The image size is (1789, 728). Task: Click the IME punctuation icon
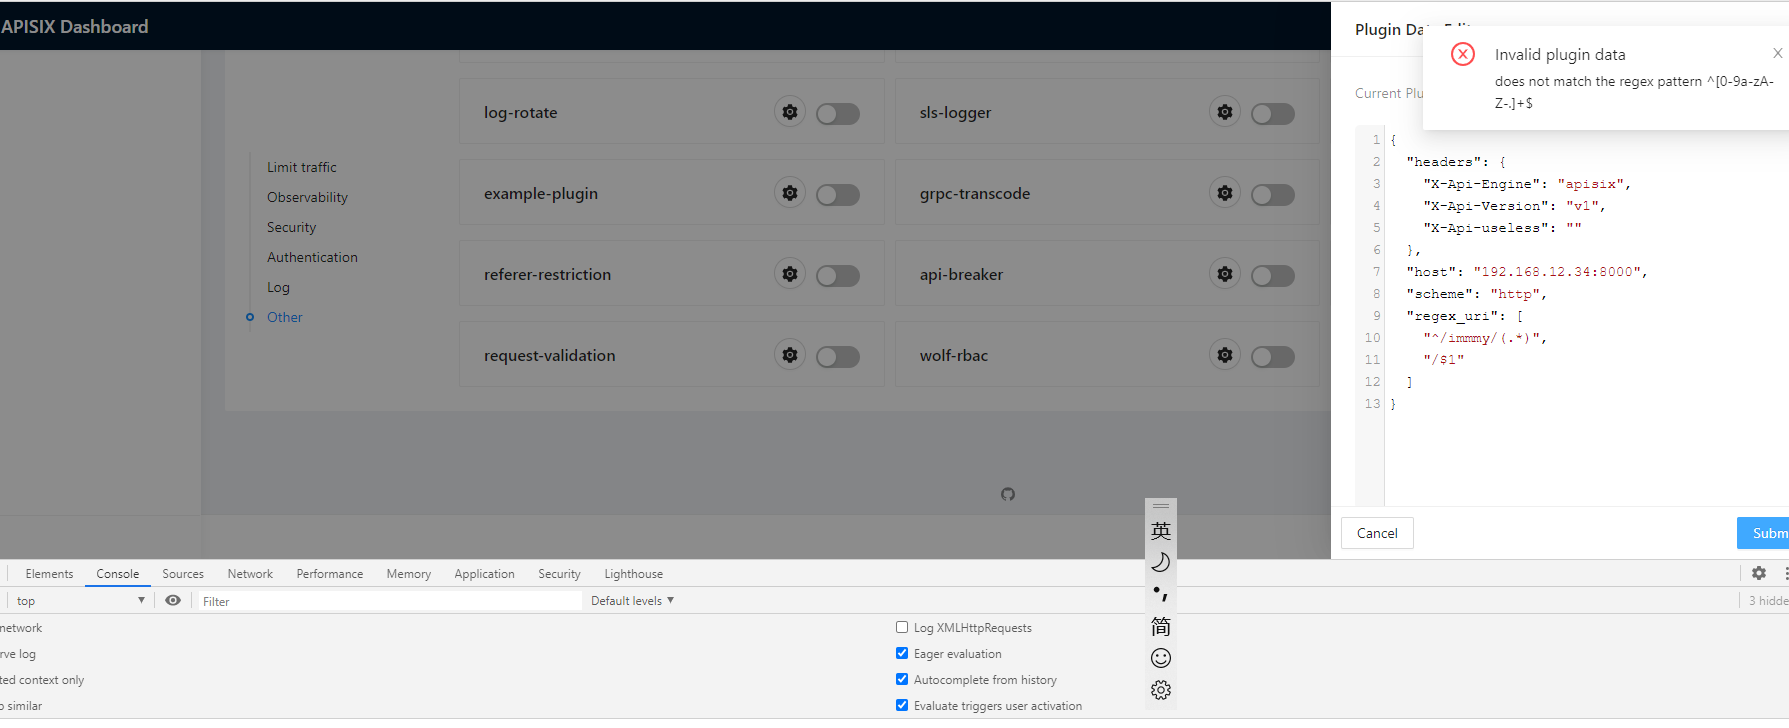(x=1160, y=594)
